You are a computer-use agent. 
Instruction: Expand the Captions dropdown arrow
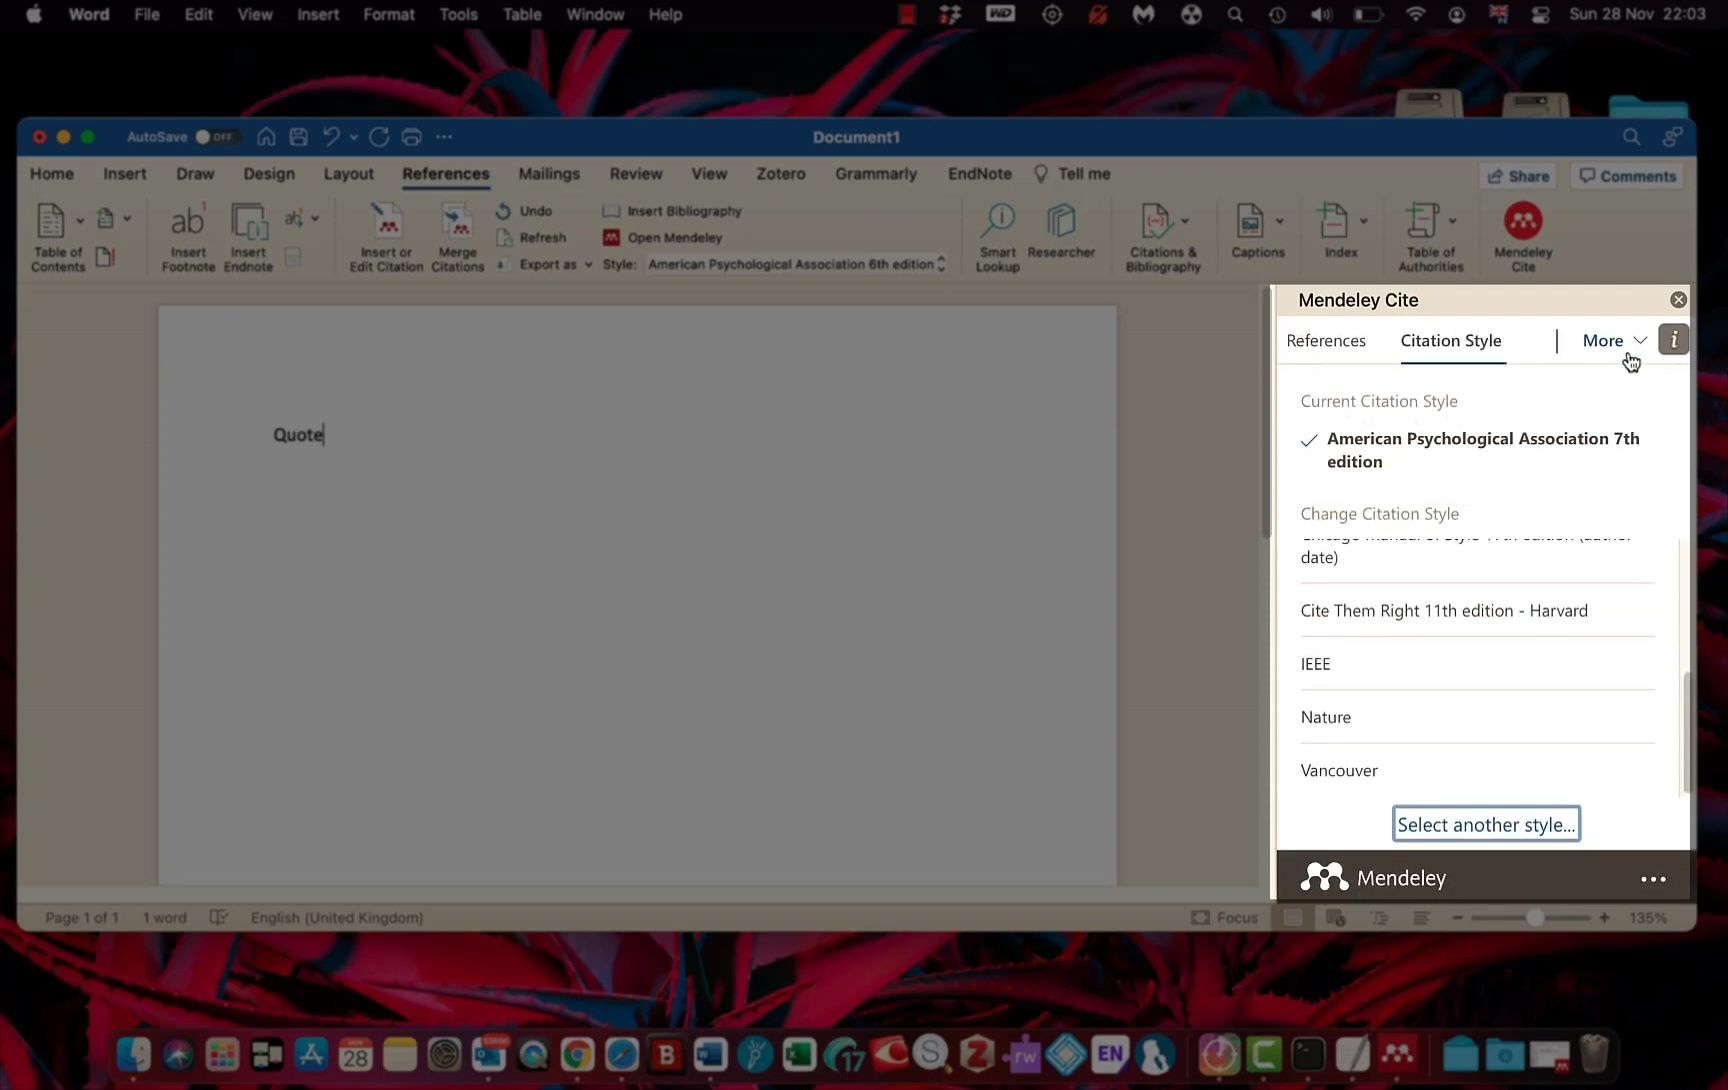tap(1280, 220)
